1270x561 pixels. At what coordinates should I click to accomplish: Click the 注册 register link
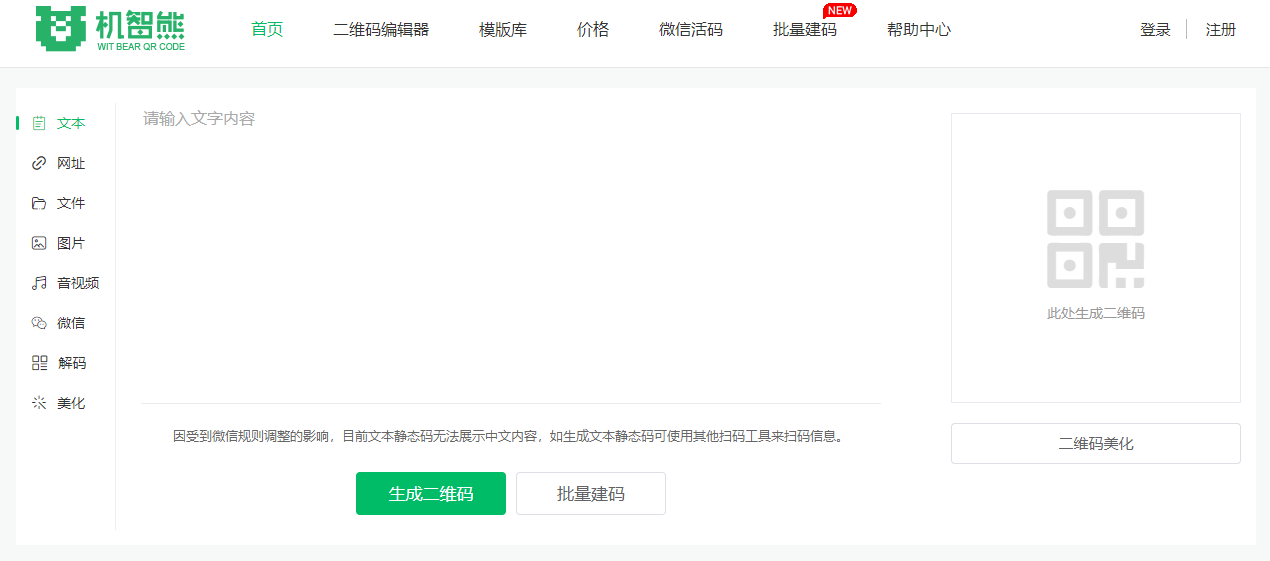[1221, 30]
